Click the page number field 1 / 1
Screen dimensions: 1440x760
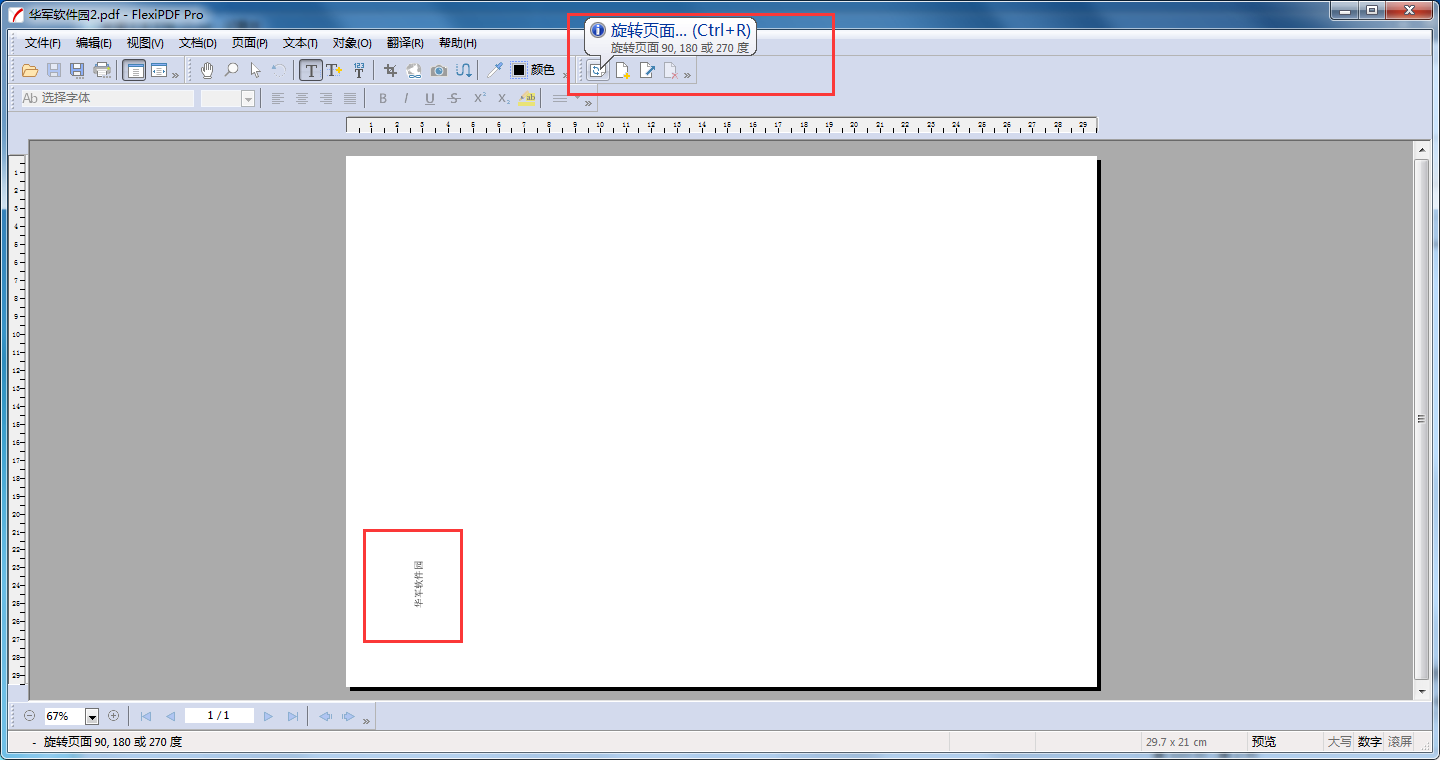(219, 716)
